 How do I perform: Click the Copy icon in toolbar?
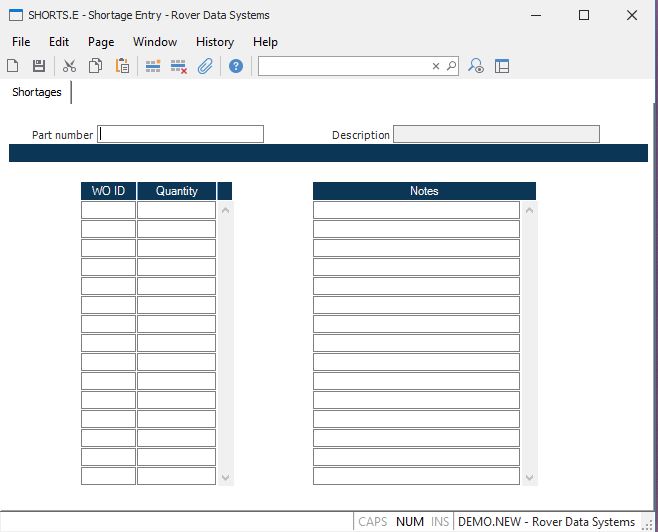coord(95,66)
